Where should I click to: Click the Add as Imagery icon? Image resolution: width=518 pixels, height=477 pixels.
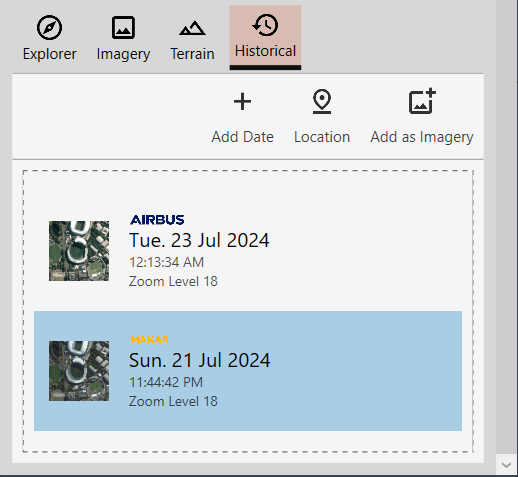422,101
